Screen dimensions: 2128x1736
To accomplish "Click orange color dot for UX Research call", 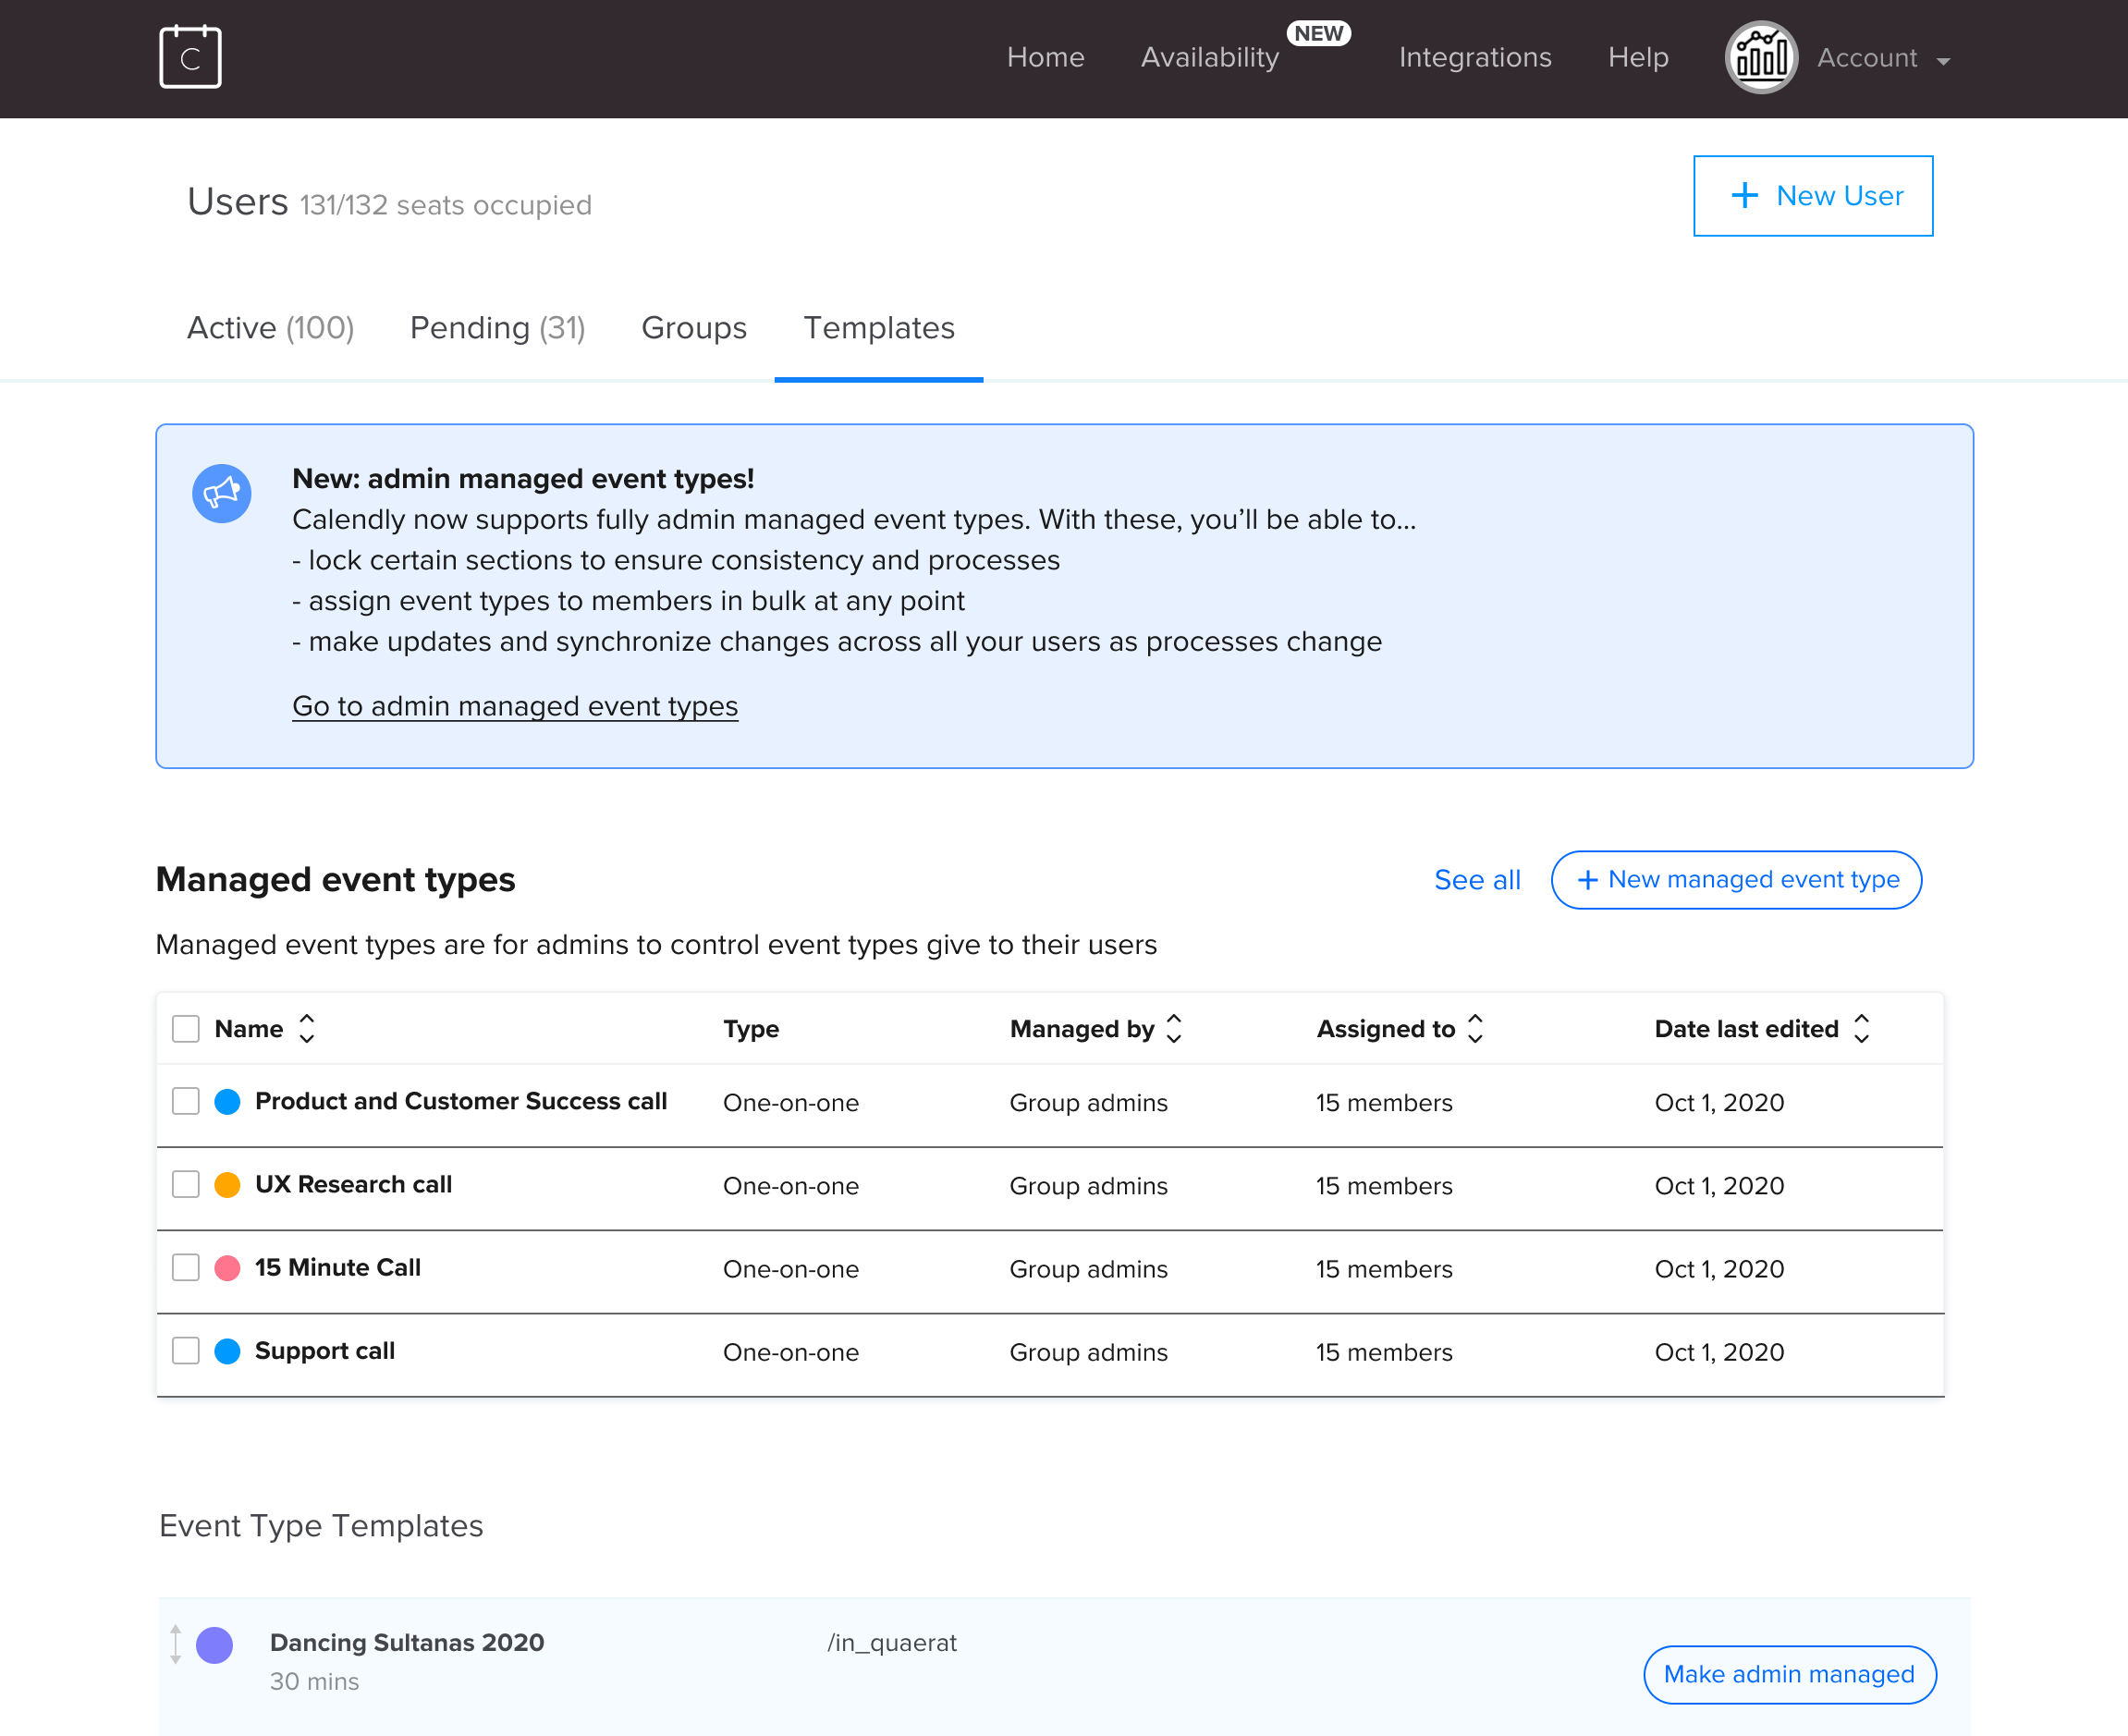I will point(227,1184).
